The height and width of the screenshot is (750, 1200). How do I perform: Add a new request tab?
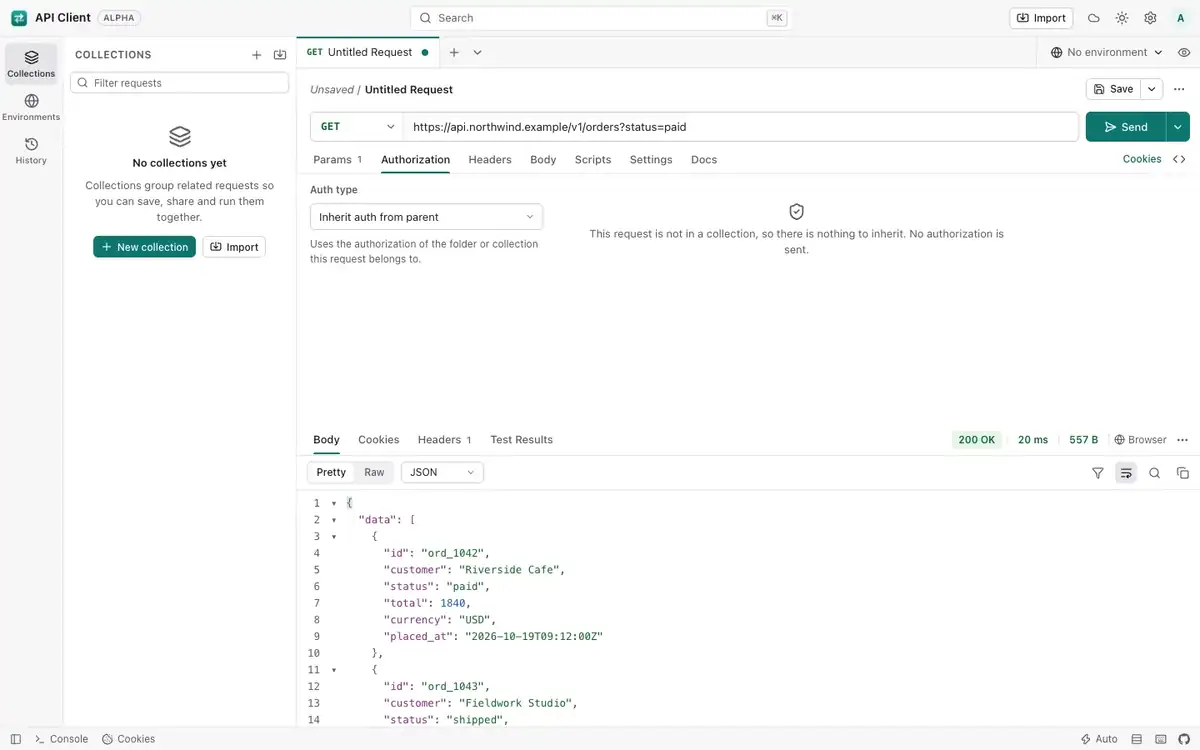(x=454, y=52)
